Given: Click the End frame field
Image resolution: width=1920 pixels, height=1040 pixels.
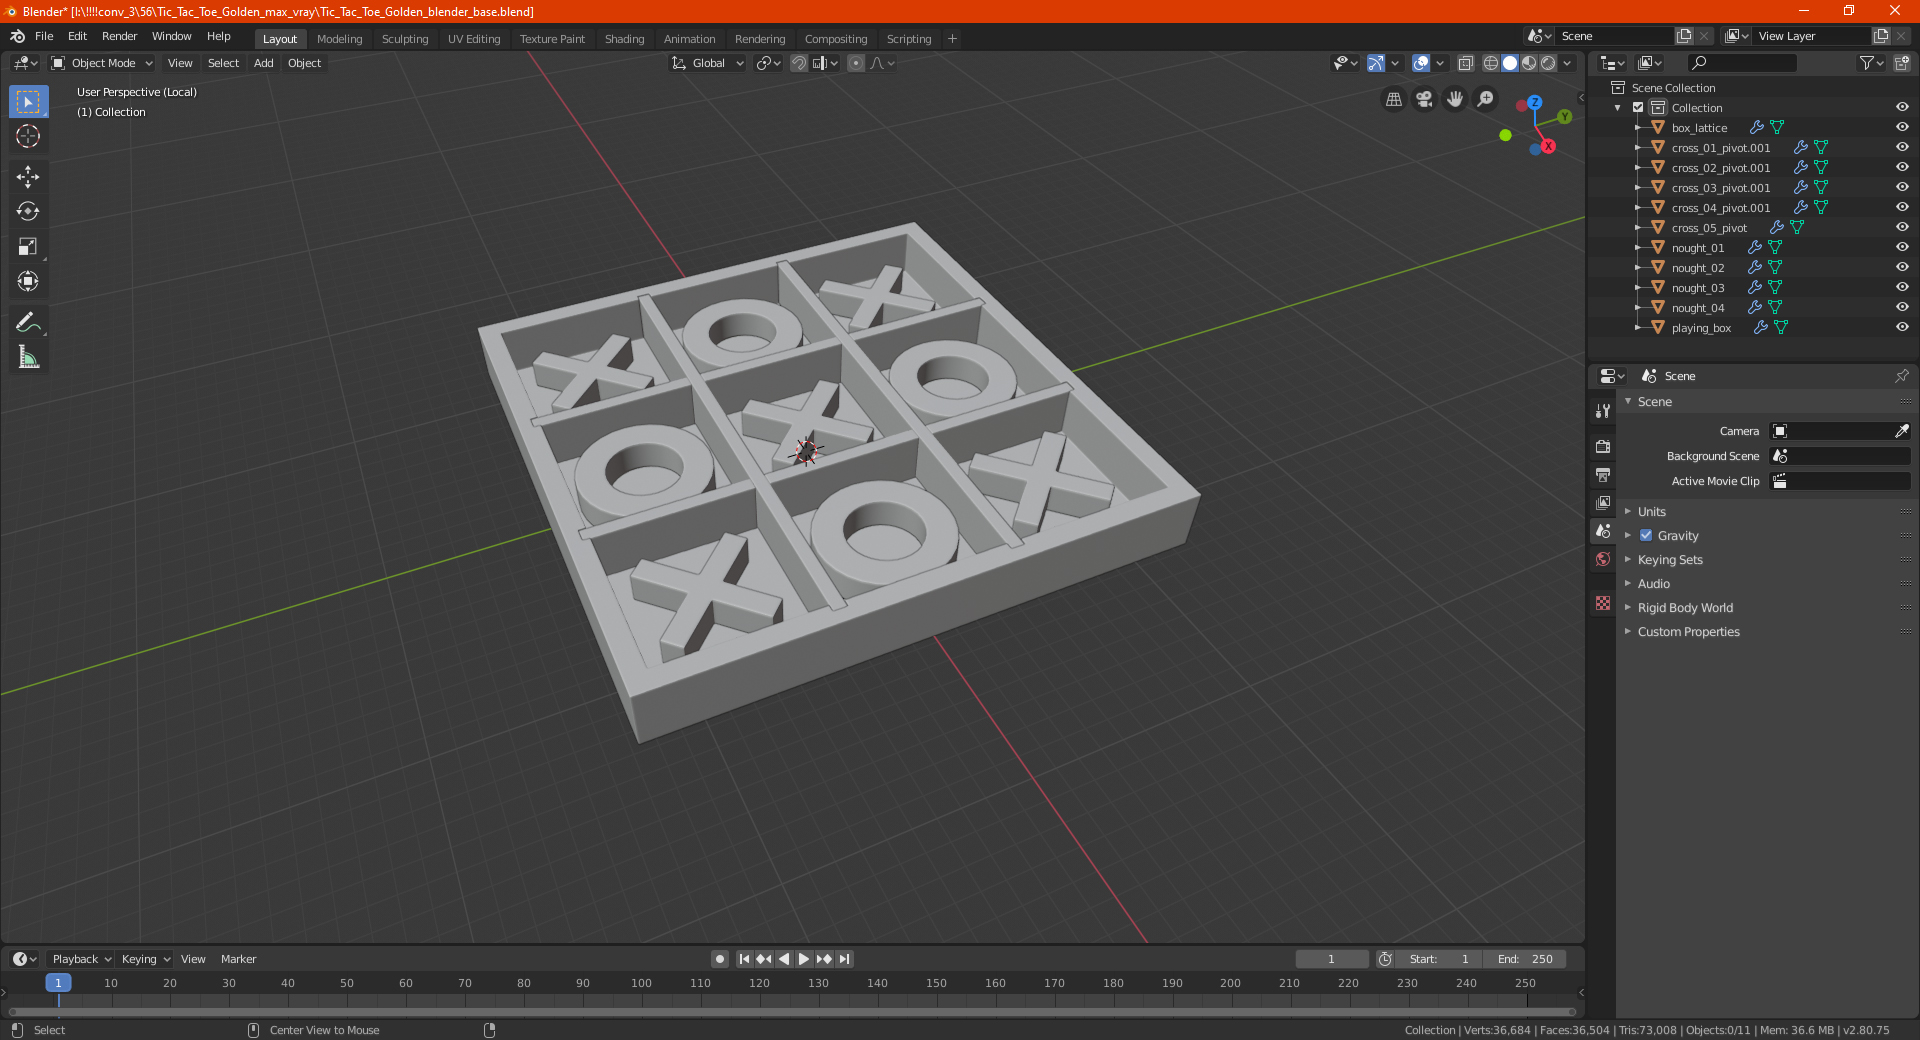Looking at the screenshot, I should pyautogui.click(x=1525, y=959).
